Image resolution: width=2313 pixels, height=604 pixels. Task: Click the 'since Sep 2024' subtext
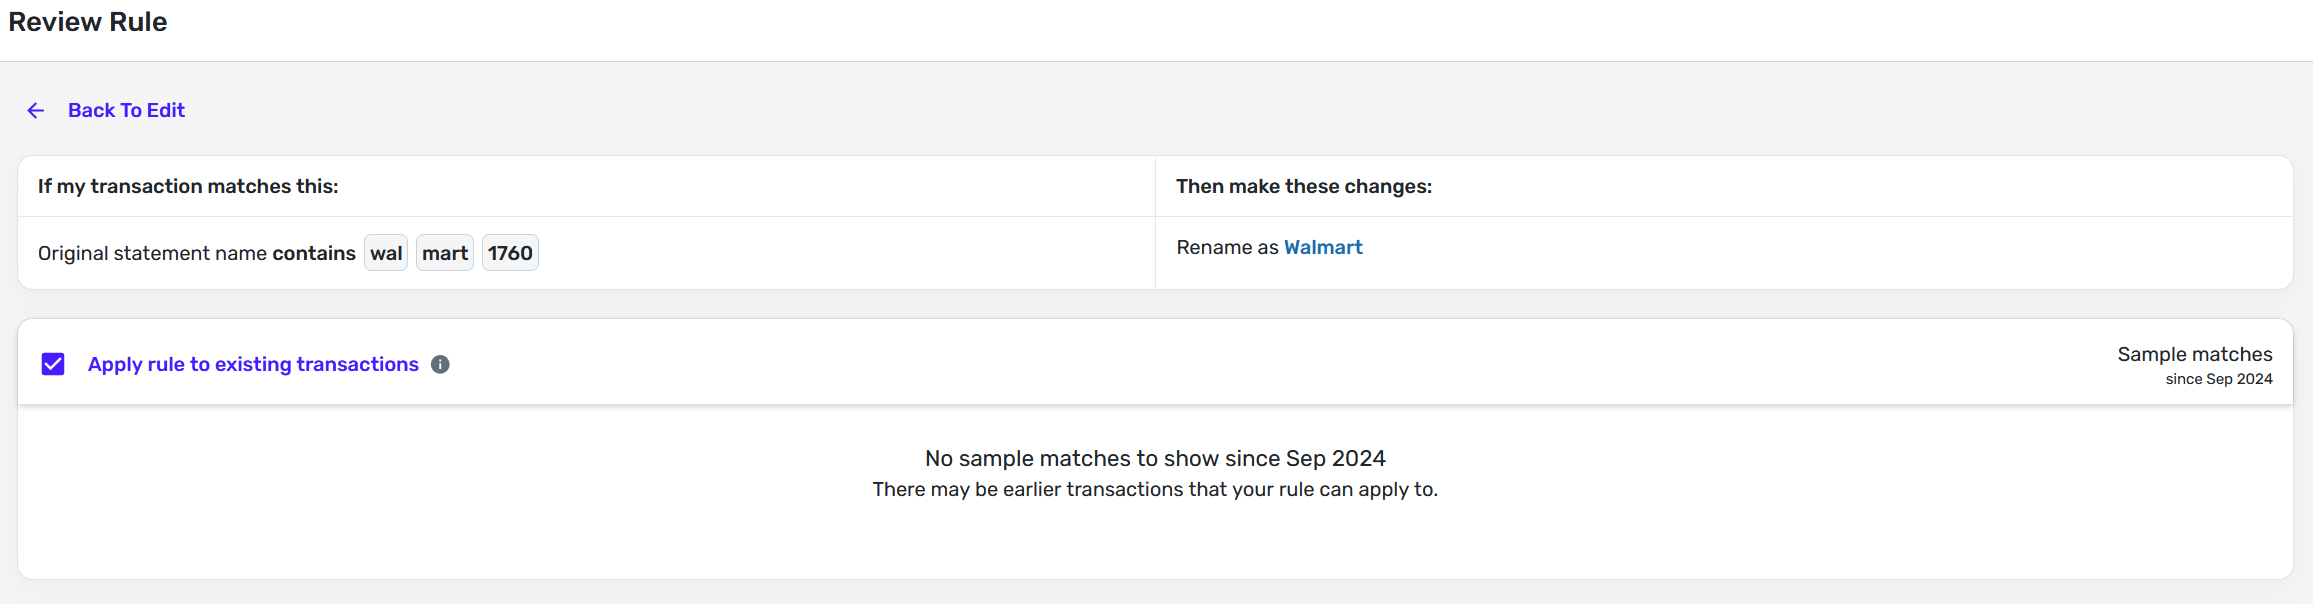click(x=2218, y=380)
